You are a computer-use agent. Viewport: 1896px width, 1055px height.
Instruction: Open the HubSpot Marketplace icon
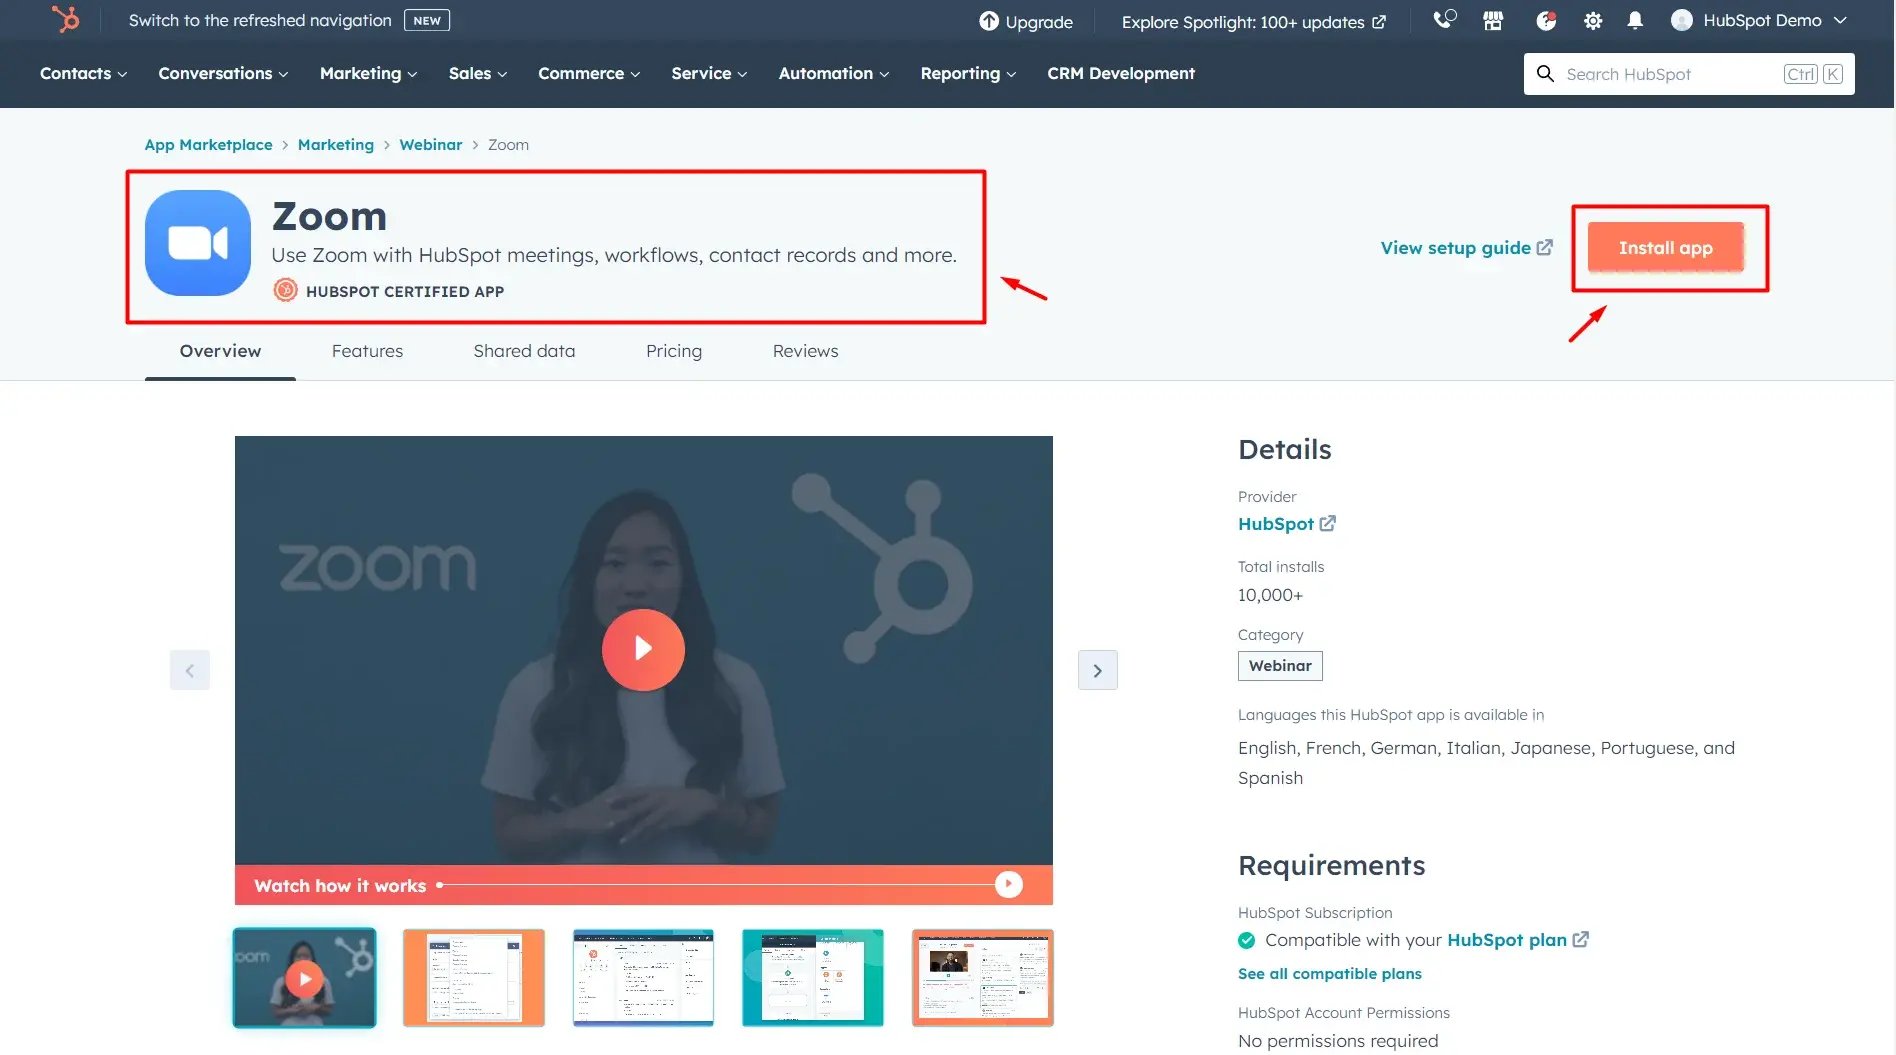(1492, 20)
